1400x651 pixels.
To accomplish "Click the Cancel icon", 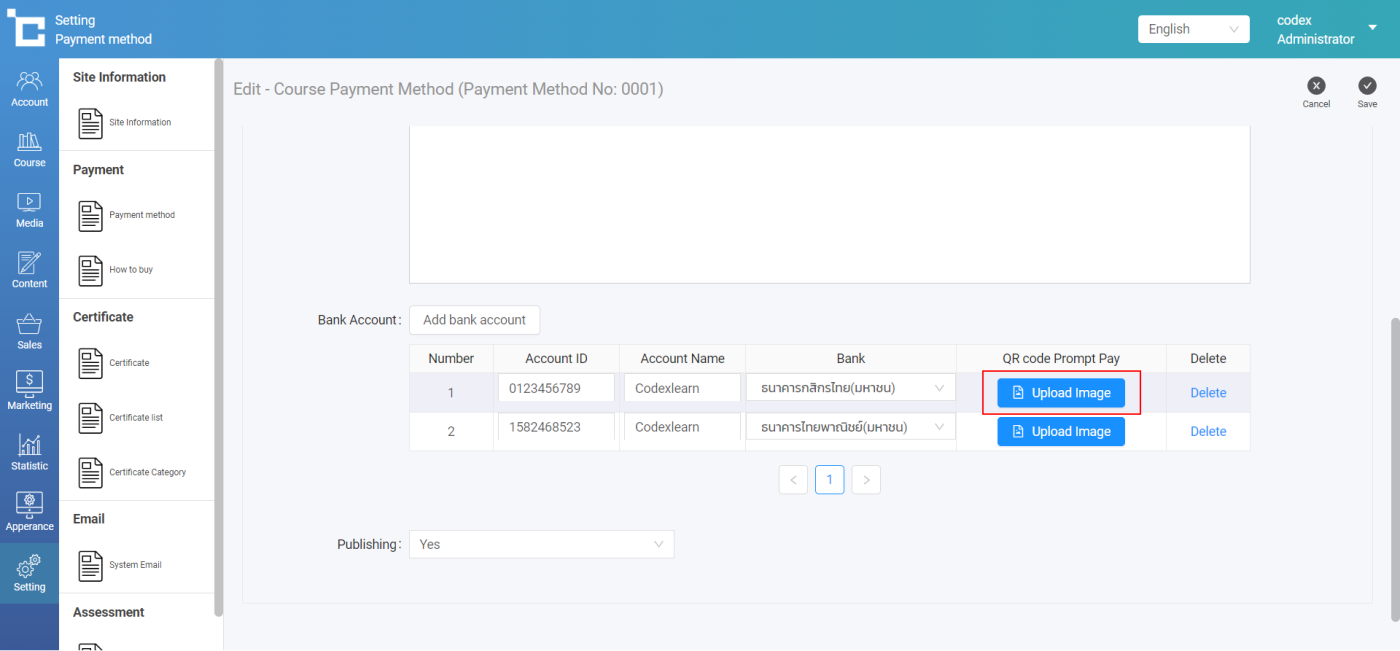I will click(1316, 87).
